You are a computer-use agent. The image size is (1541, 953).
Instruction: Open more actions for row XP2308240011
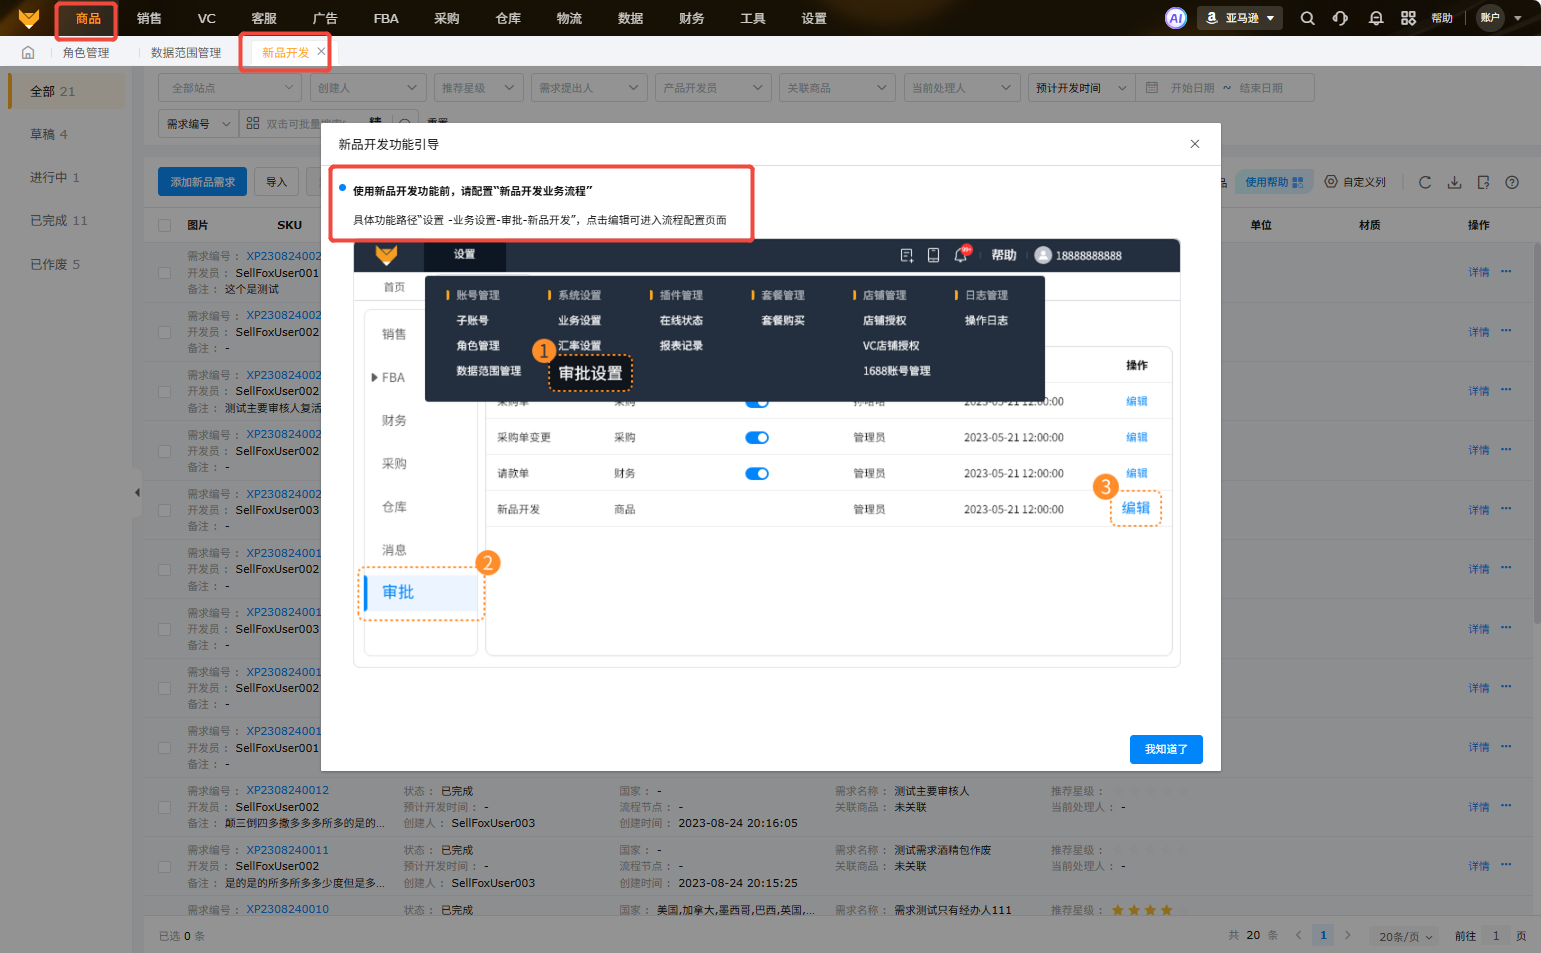pos(1506,865)
